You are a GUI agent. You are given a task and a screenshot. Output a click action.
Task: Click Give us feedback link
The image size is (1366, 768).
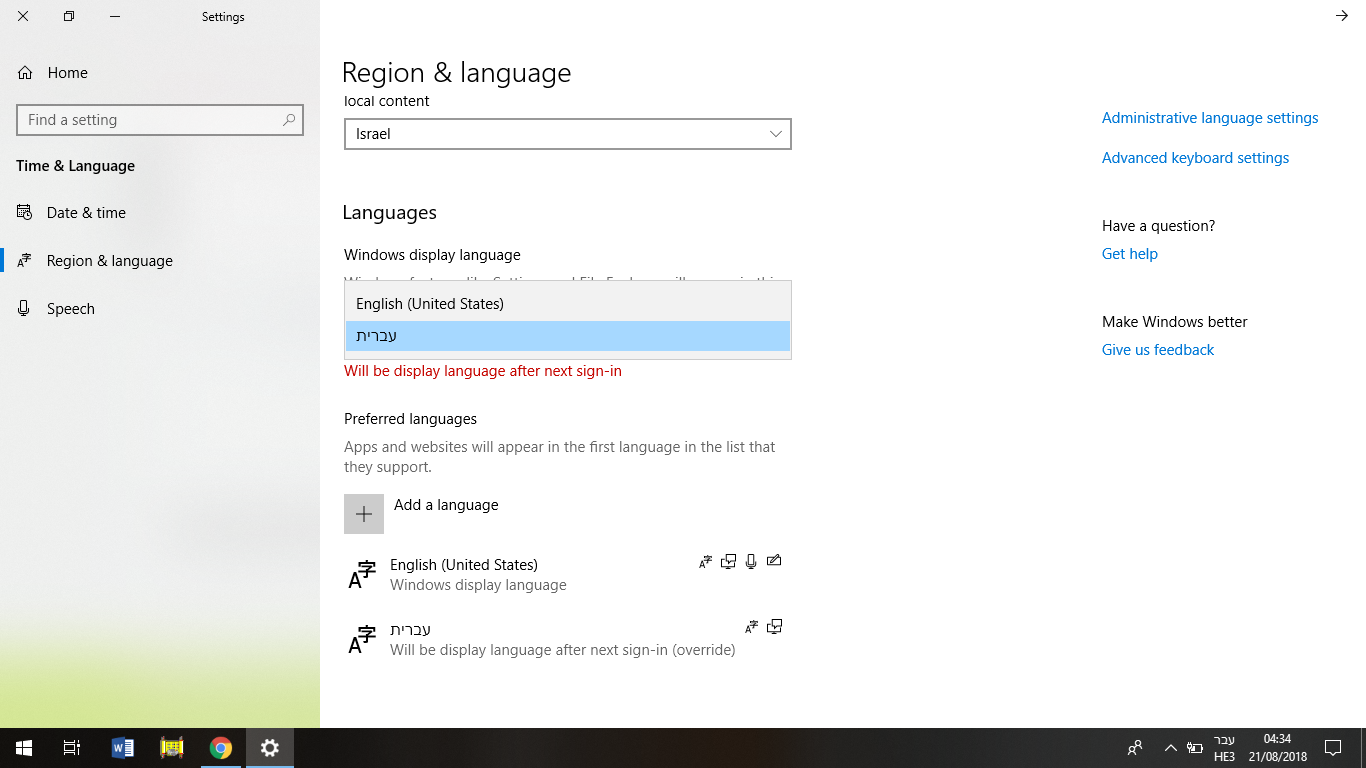1158,350
